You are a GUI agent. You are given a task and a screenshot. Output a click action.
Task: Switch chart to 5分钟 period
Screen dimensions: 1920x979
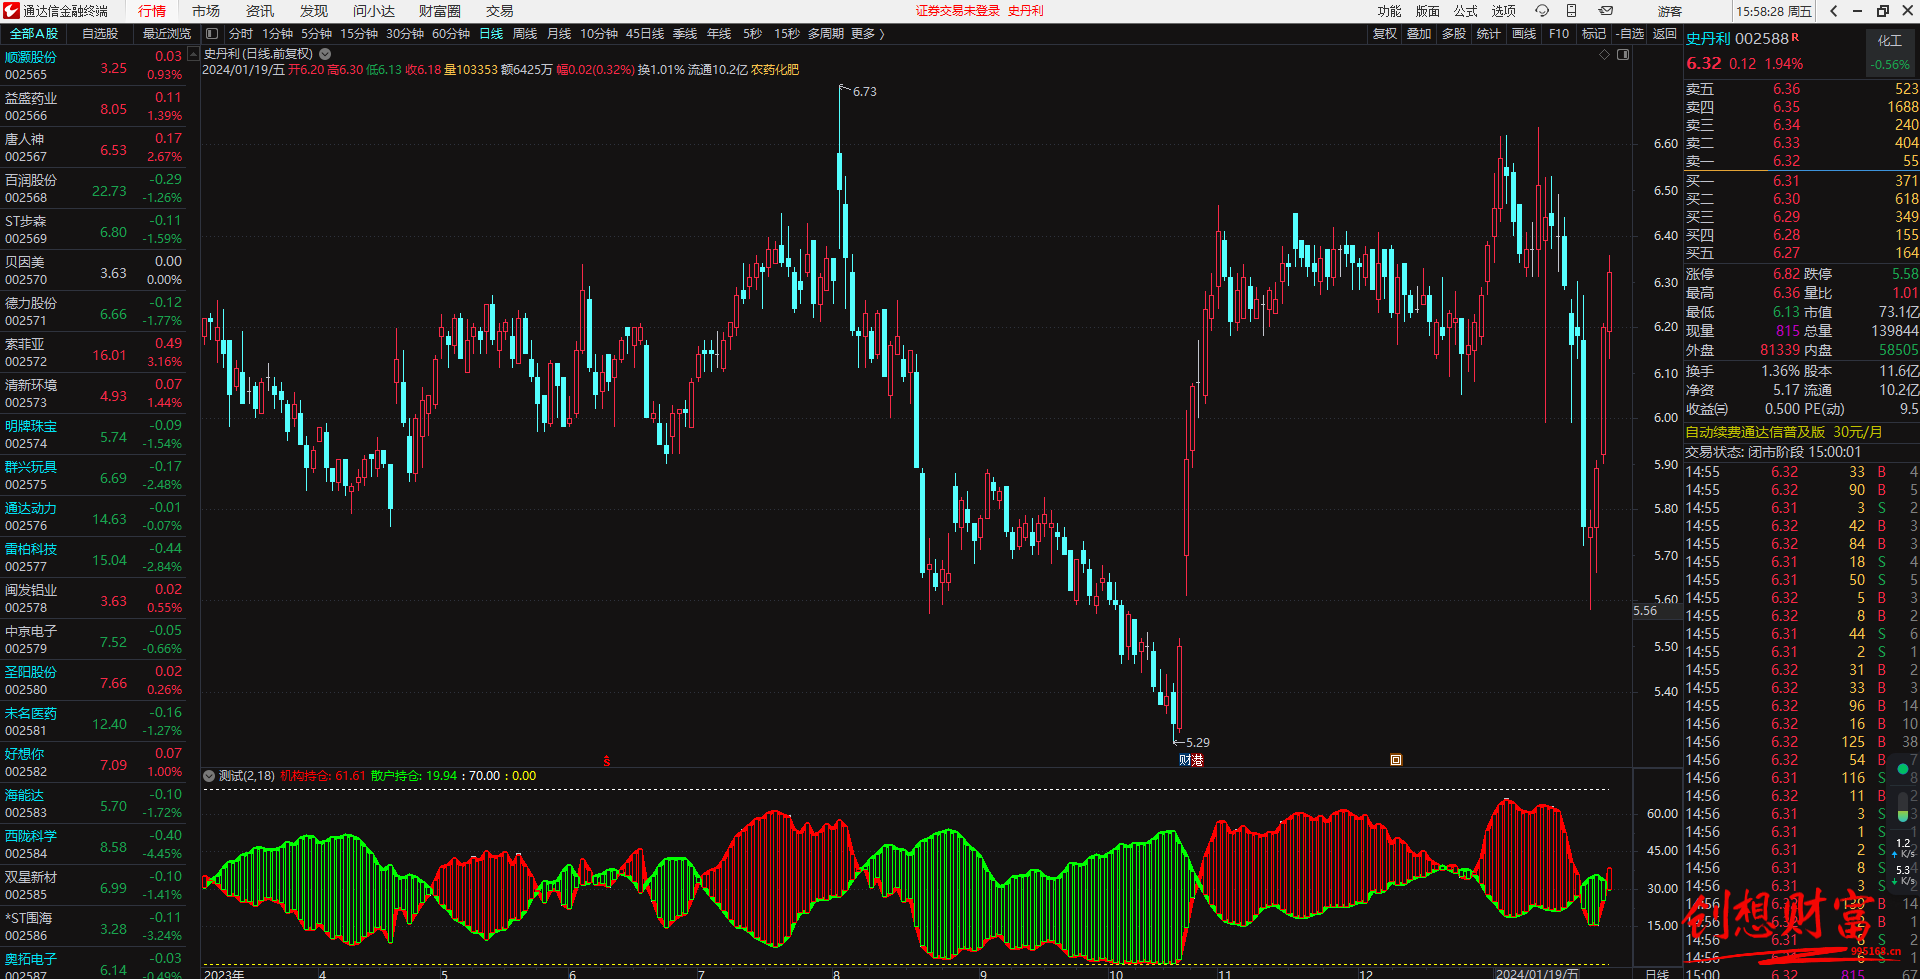(x=316, y=34)
